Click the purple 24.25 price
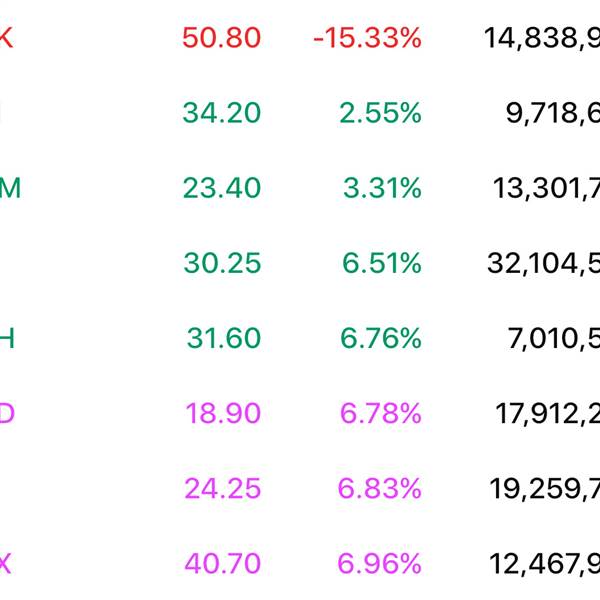The height and width of the screenshot is (600, 600). coord(222,488)
